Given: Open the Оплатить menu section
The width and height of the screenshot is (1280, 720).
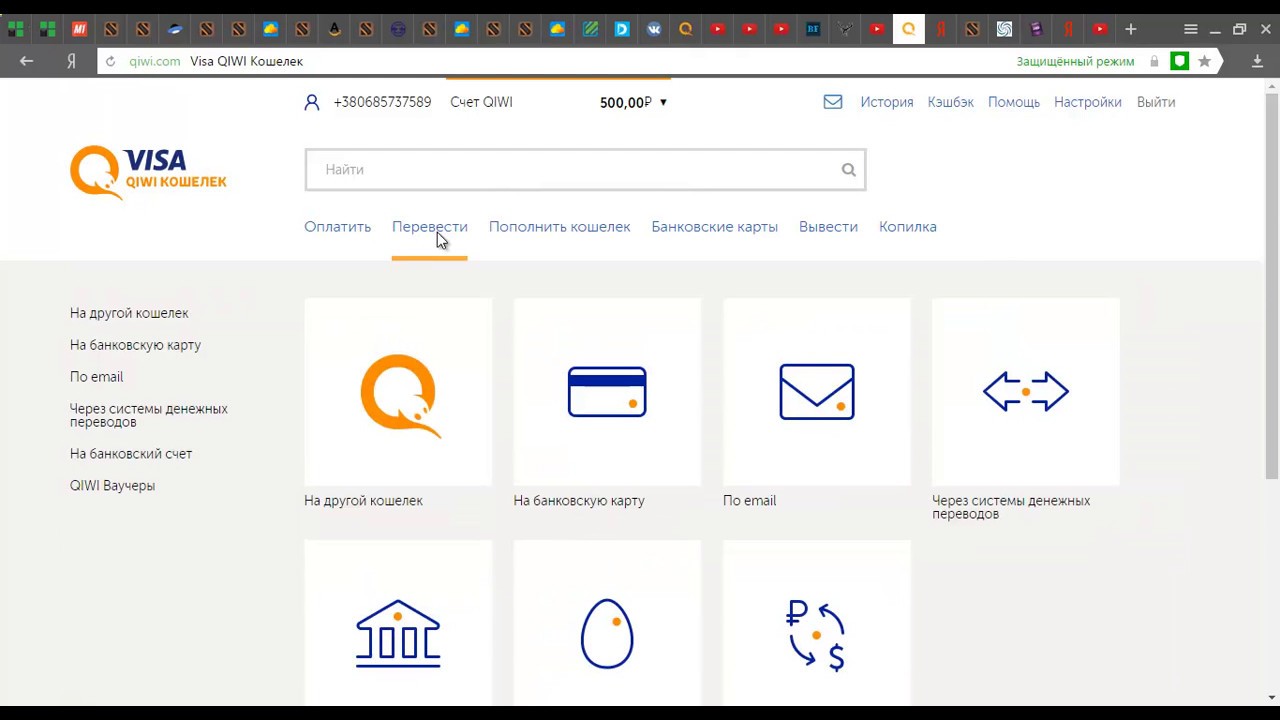Looking at the screenshot, I should (337, 227).
